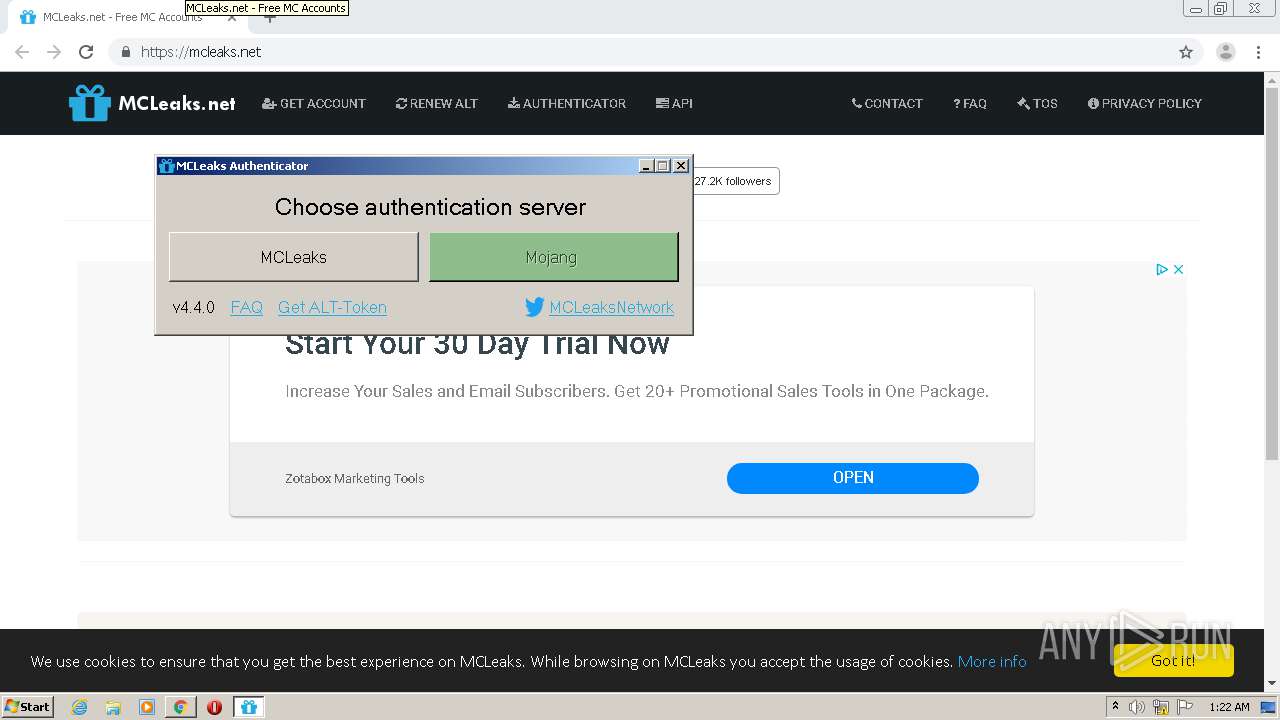Image resolution: width=1280 pixels, height=720 pixels.
Task: Open the RENEW ALT page
Action: coord(437,103)
